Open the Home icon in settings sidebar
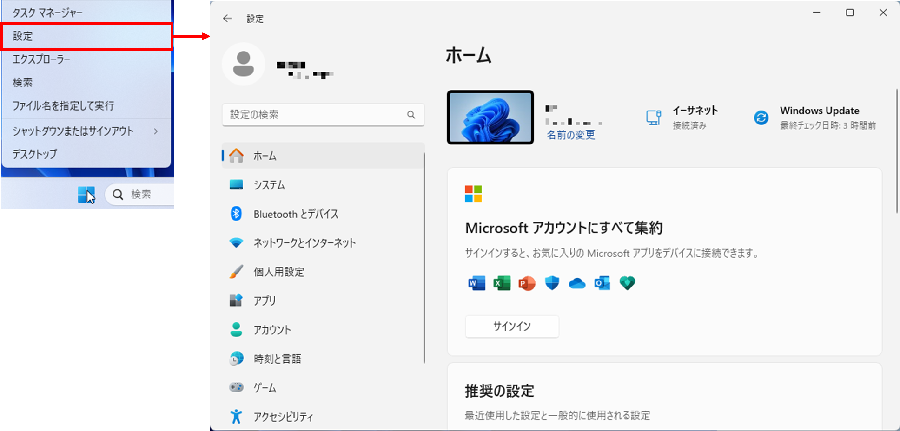 [x=236, y=156]
